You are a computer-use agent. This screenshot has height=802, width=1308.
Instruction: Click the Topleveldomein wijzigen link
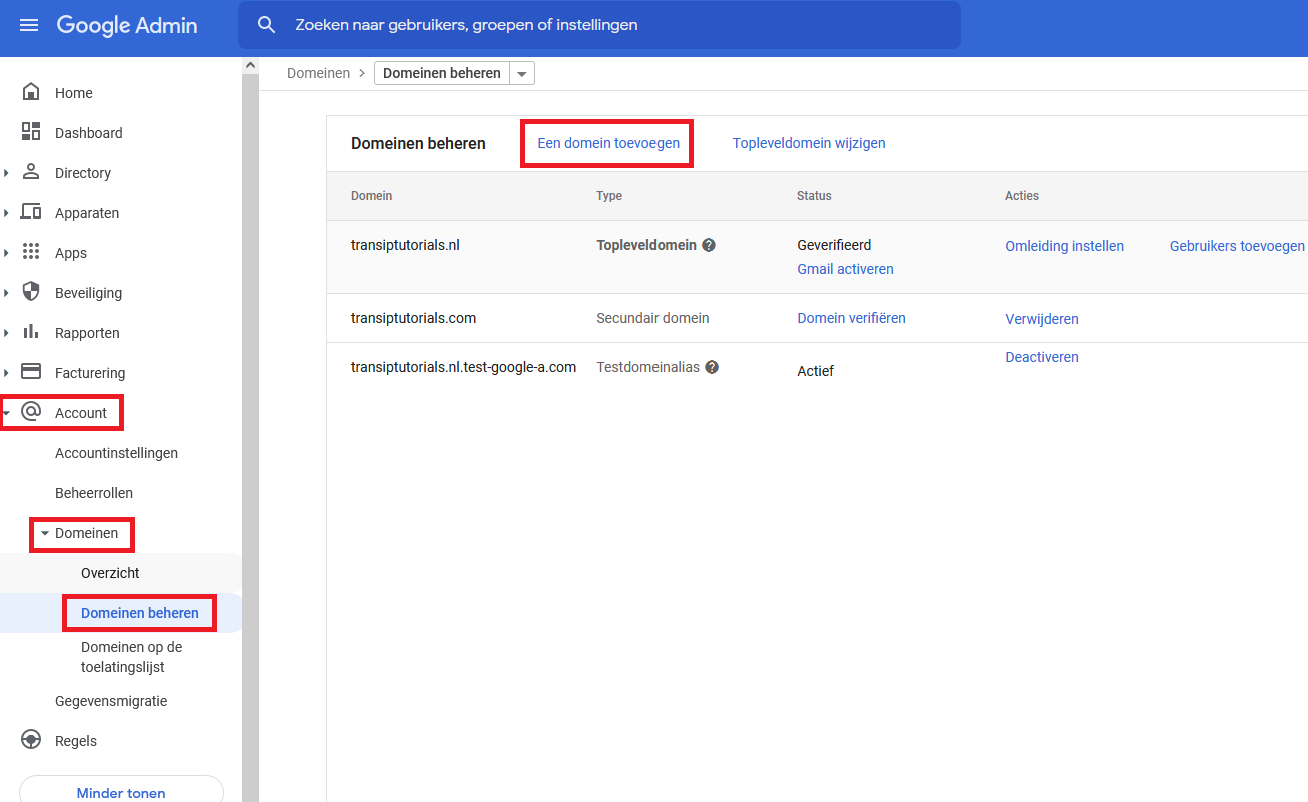tap(809, 143)
